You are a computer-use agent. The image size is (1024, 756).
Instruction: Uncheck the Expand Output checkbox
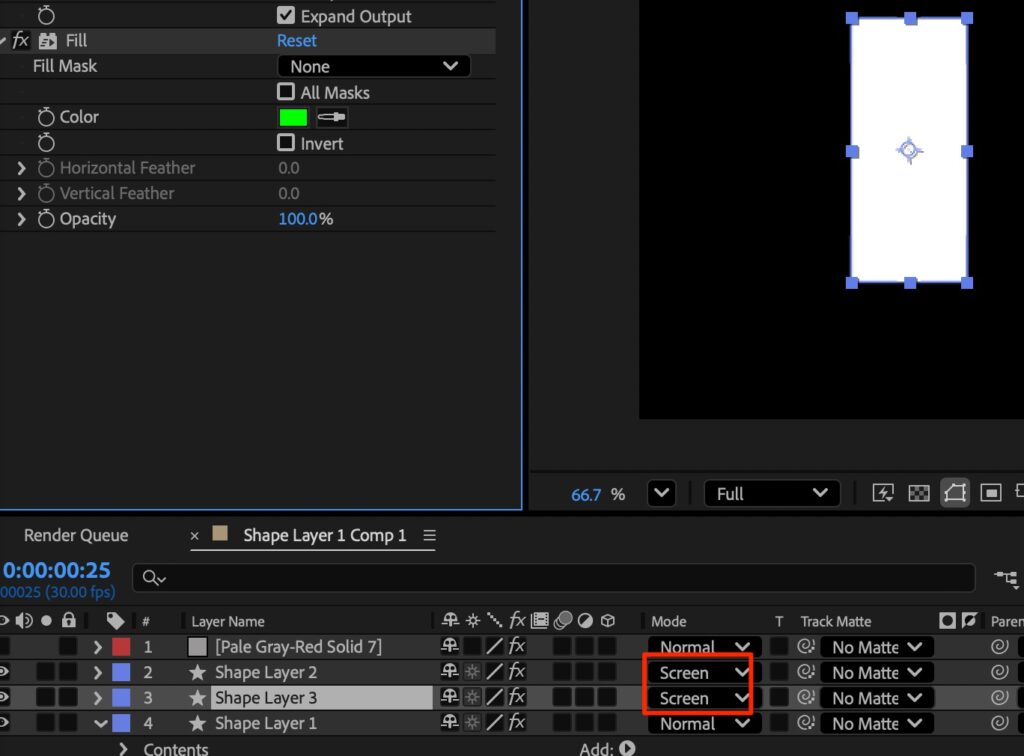(286, 16)
